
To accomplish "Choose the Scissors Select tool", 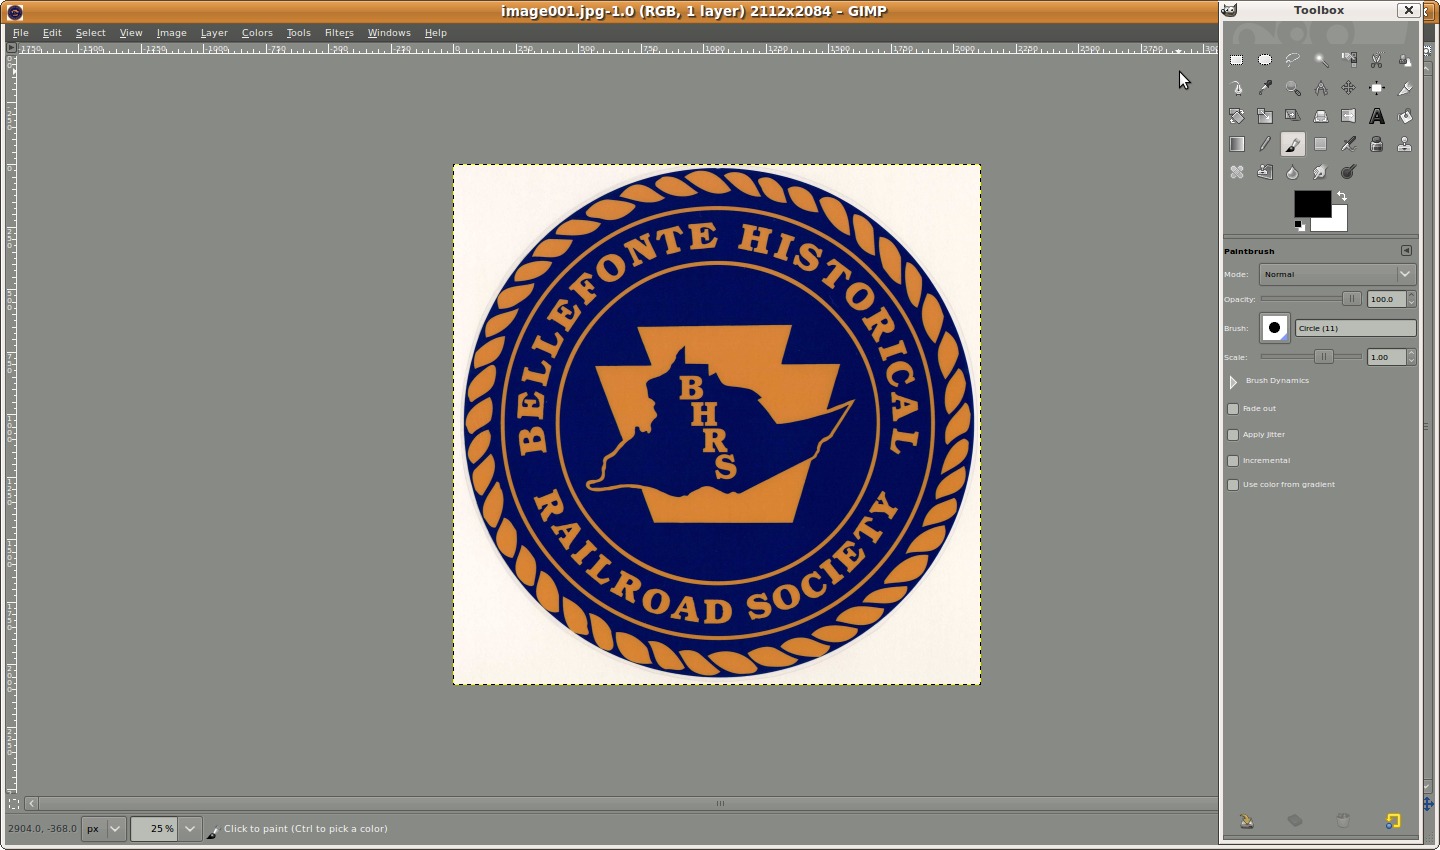I will pyautogui.click(x=1377, y=60).
